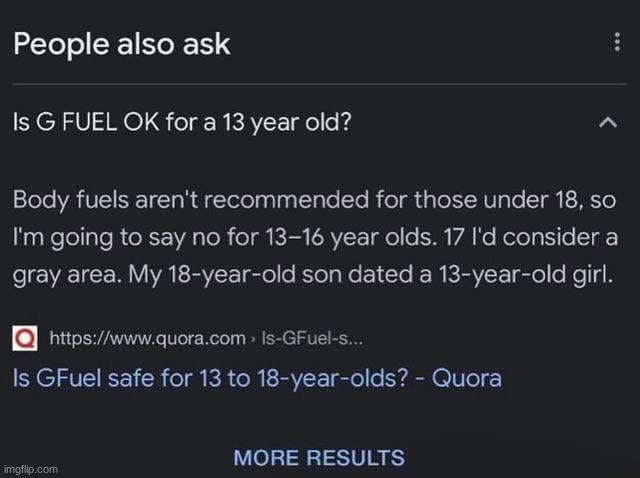Open 'Is GFuel safe for 13 to 18-year-olds?' link
Image resolution: width=640 pixels, height=478 pixels.
pos(258,378)
